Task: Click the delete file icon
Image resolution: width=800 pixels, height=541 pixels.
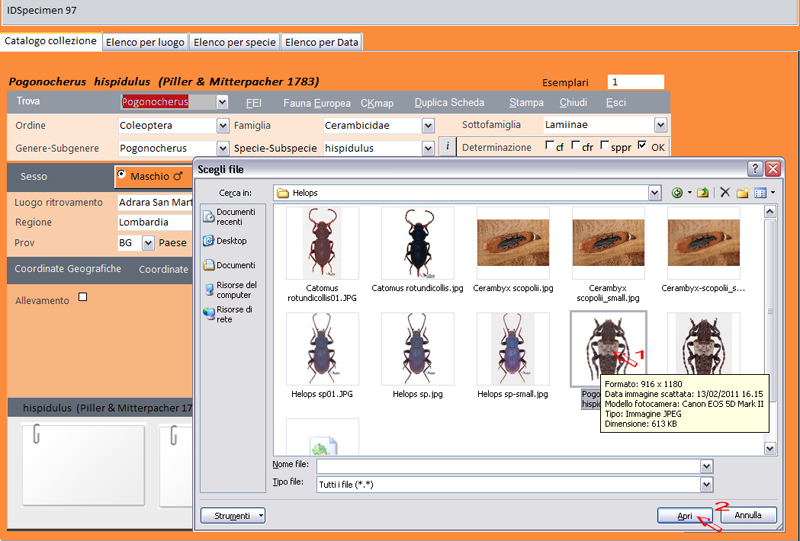Action: [725, 192]
